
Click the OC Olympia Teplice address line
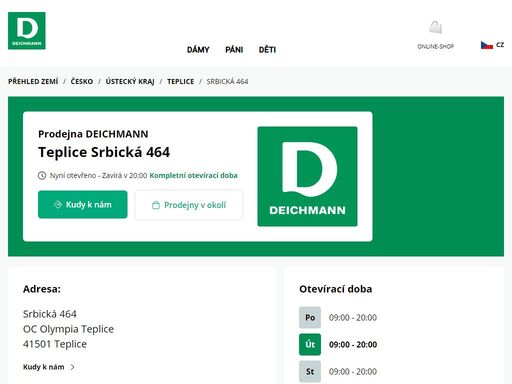tap(68, 329)
